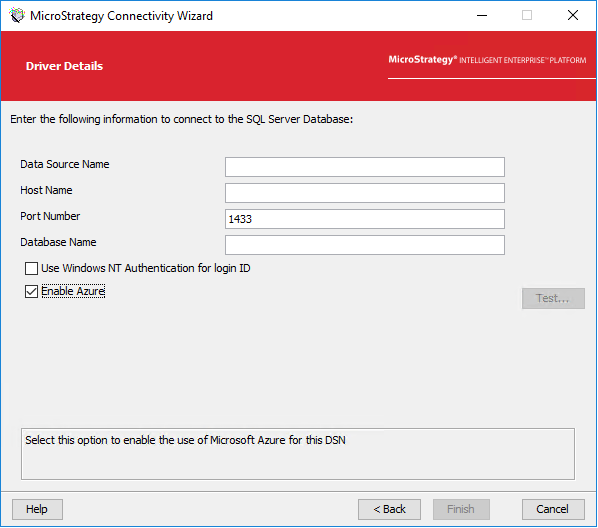598x528 pixels.
Task: Click the Data Source Name label
Action: point(65,164)
